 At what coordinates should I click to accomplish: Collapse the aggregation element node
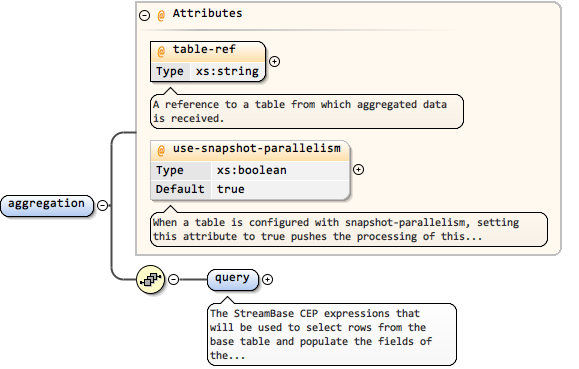(103, 205)
